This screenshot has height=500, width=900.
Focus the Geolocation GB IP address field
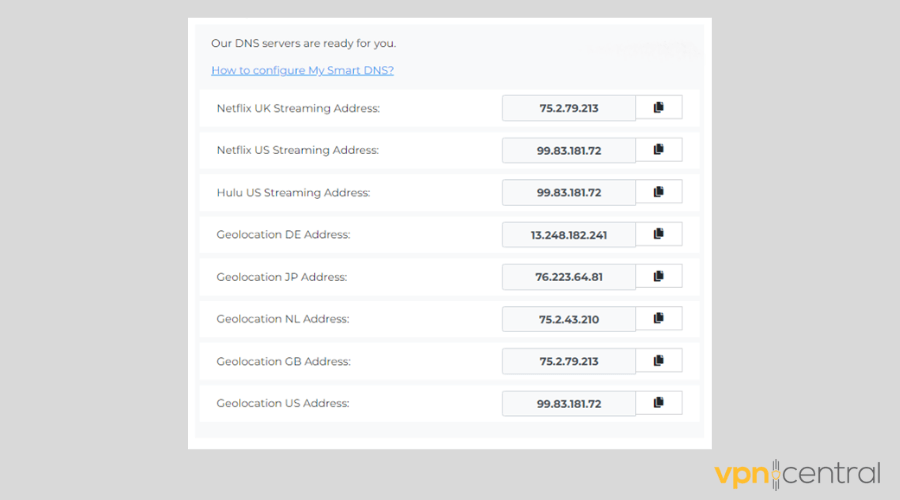point(568,361)
